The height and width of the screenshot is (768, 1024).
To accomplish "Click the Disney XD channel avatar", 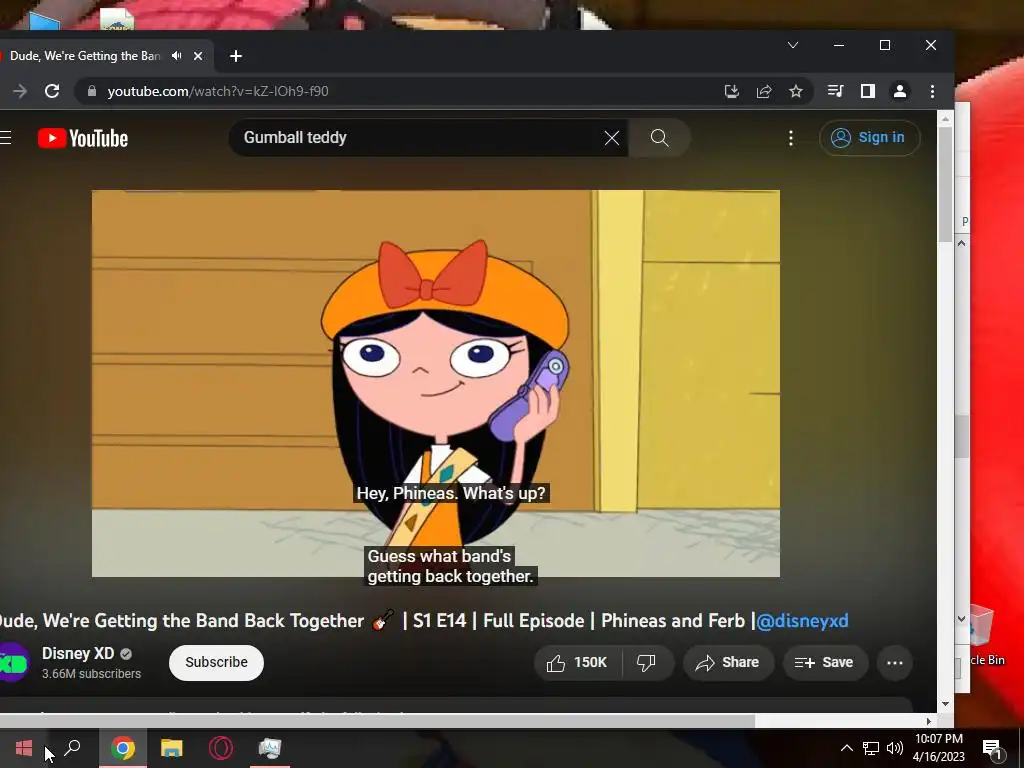I will click(x=12, y=662).
